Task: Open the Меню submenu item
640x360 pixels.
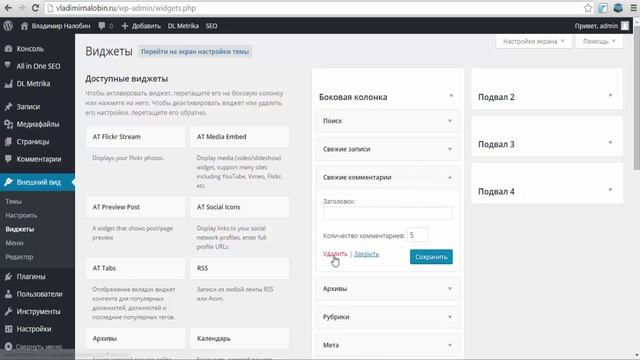Action: pos(15,243)
